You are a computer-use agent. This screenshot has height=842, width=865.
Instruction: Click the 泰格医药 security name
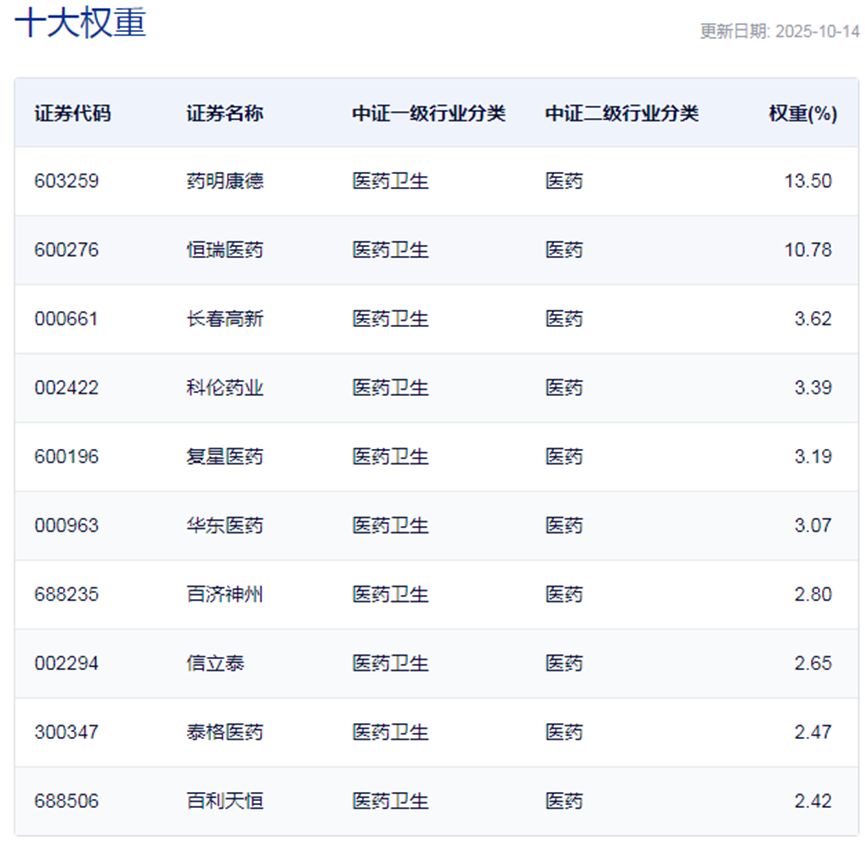coord(225,733)
